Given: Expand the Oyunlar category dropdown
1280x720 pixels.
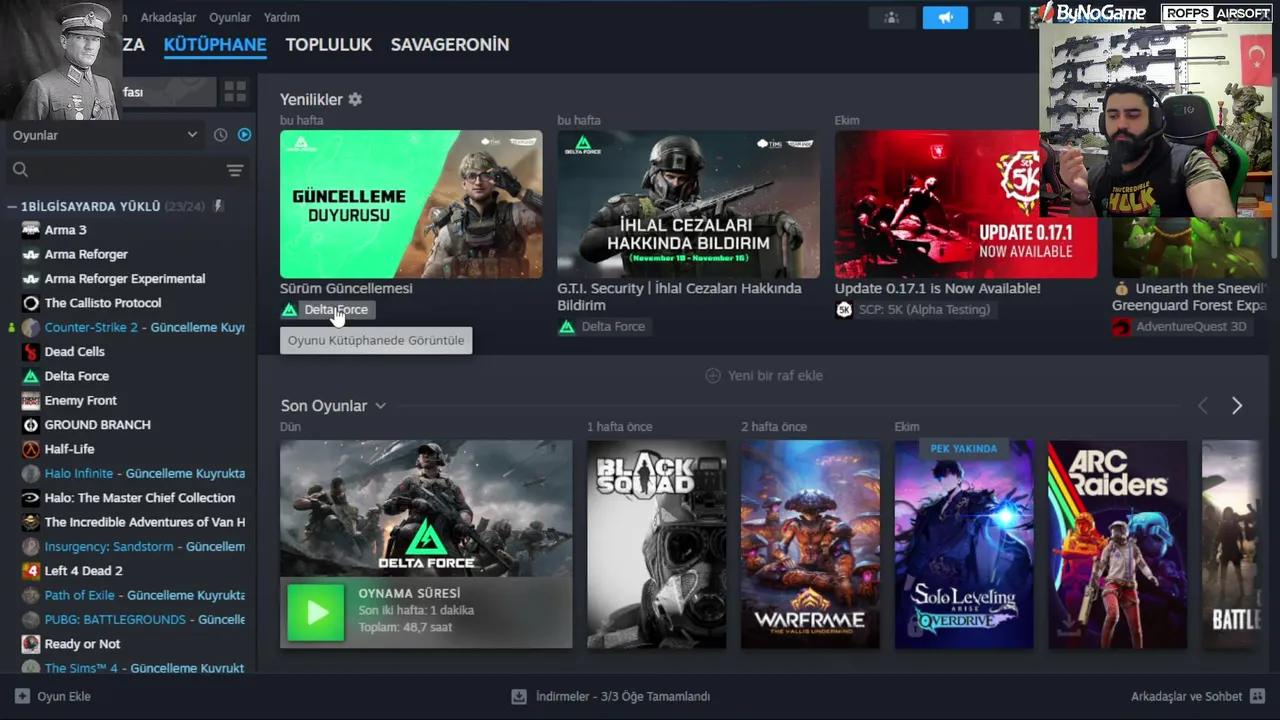Looking at the screenshot, I should click(x=192, y=135).
